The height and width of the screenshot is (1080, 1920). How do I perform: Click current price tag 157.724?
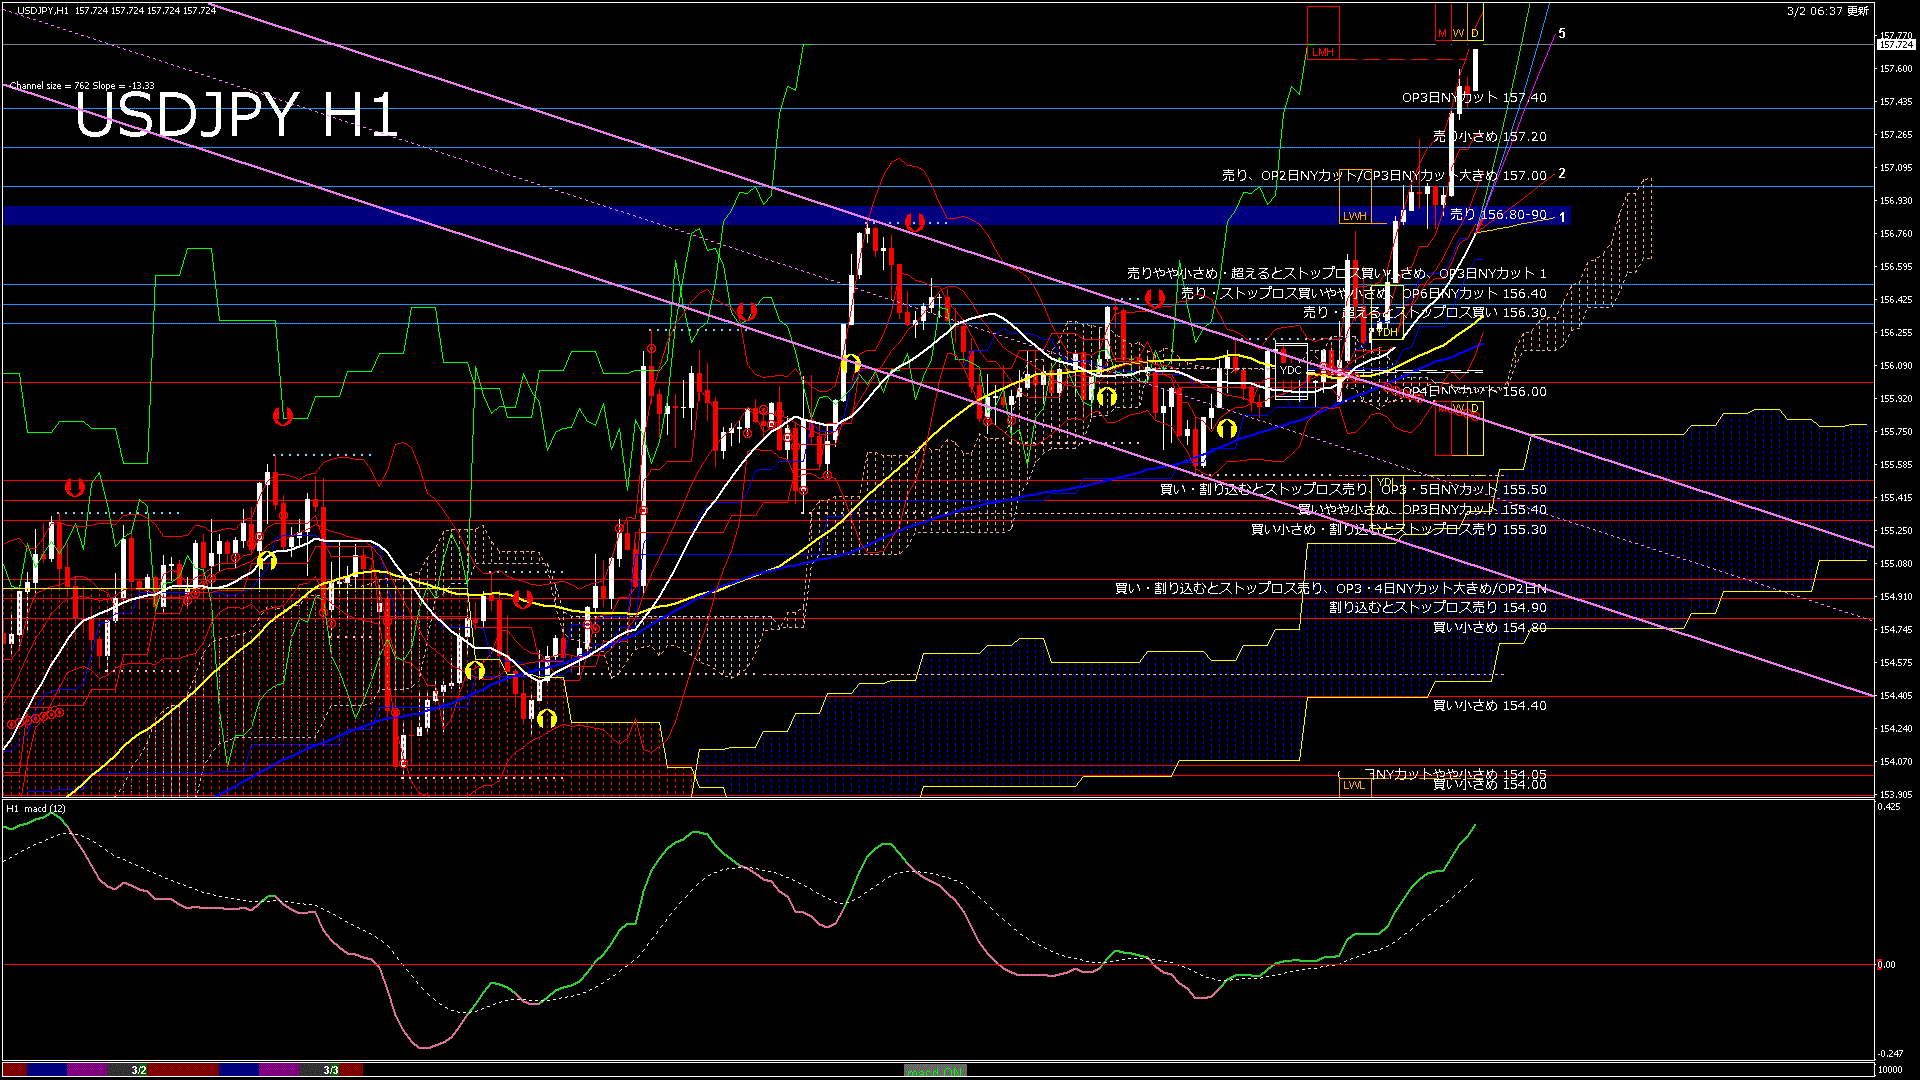pos(1896,45)
